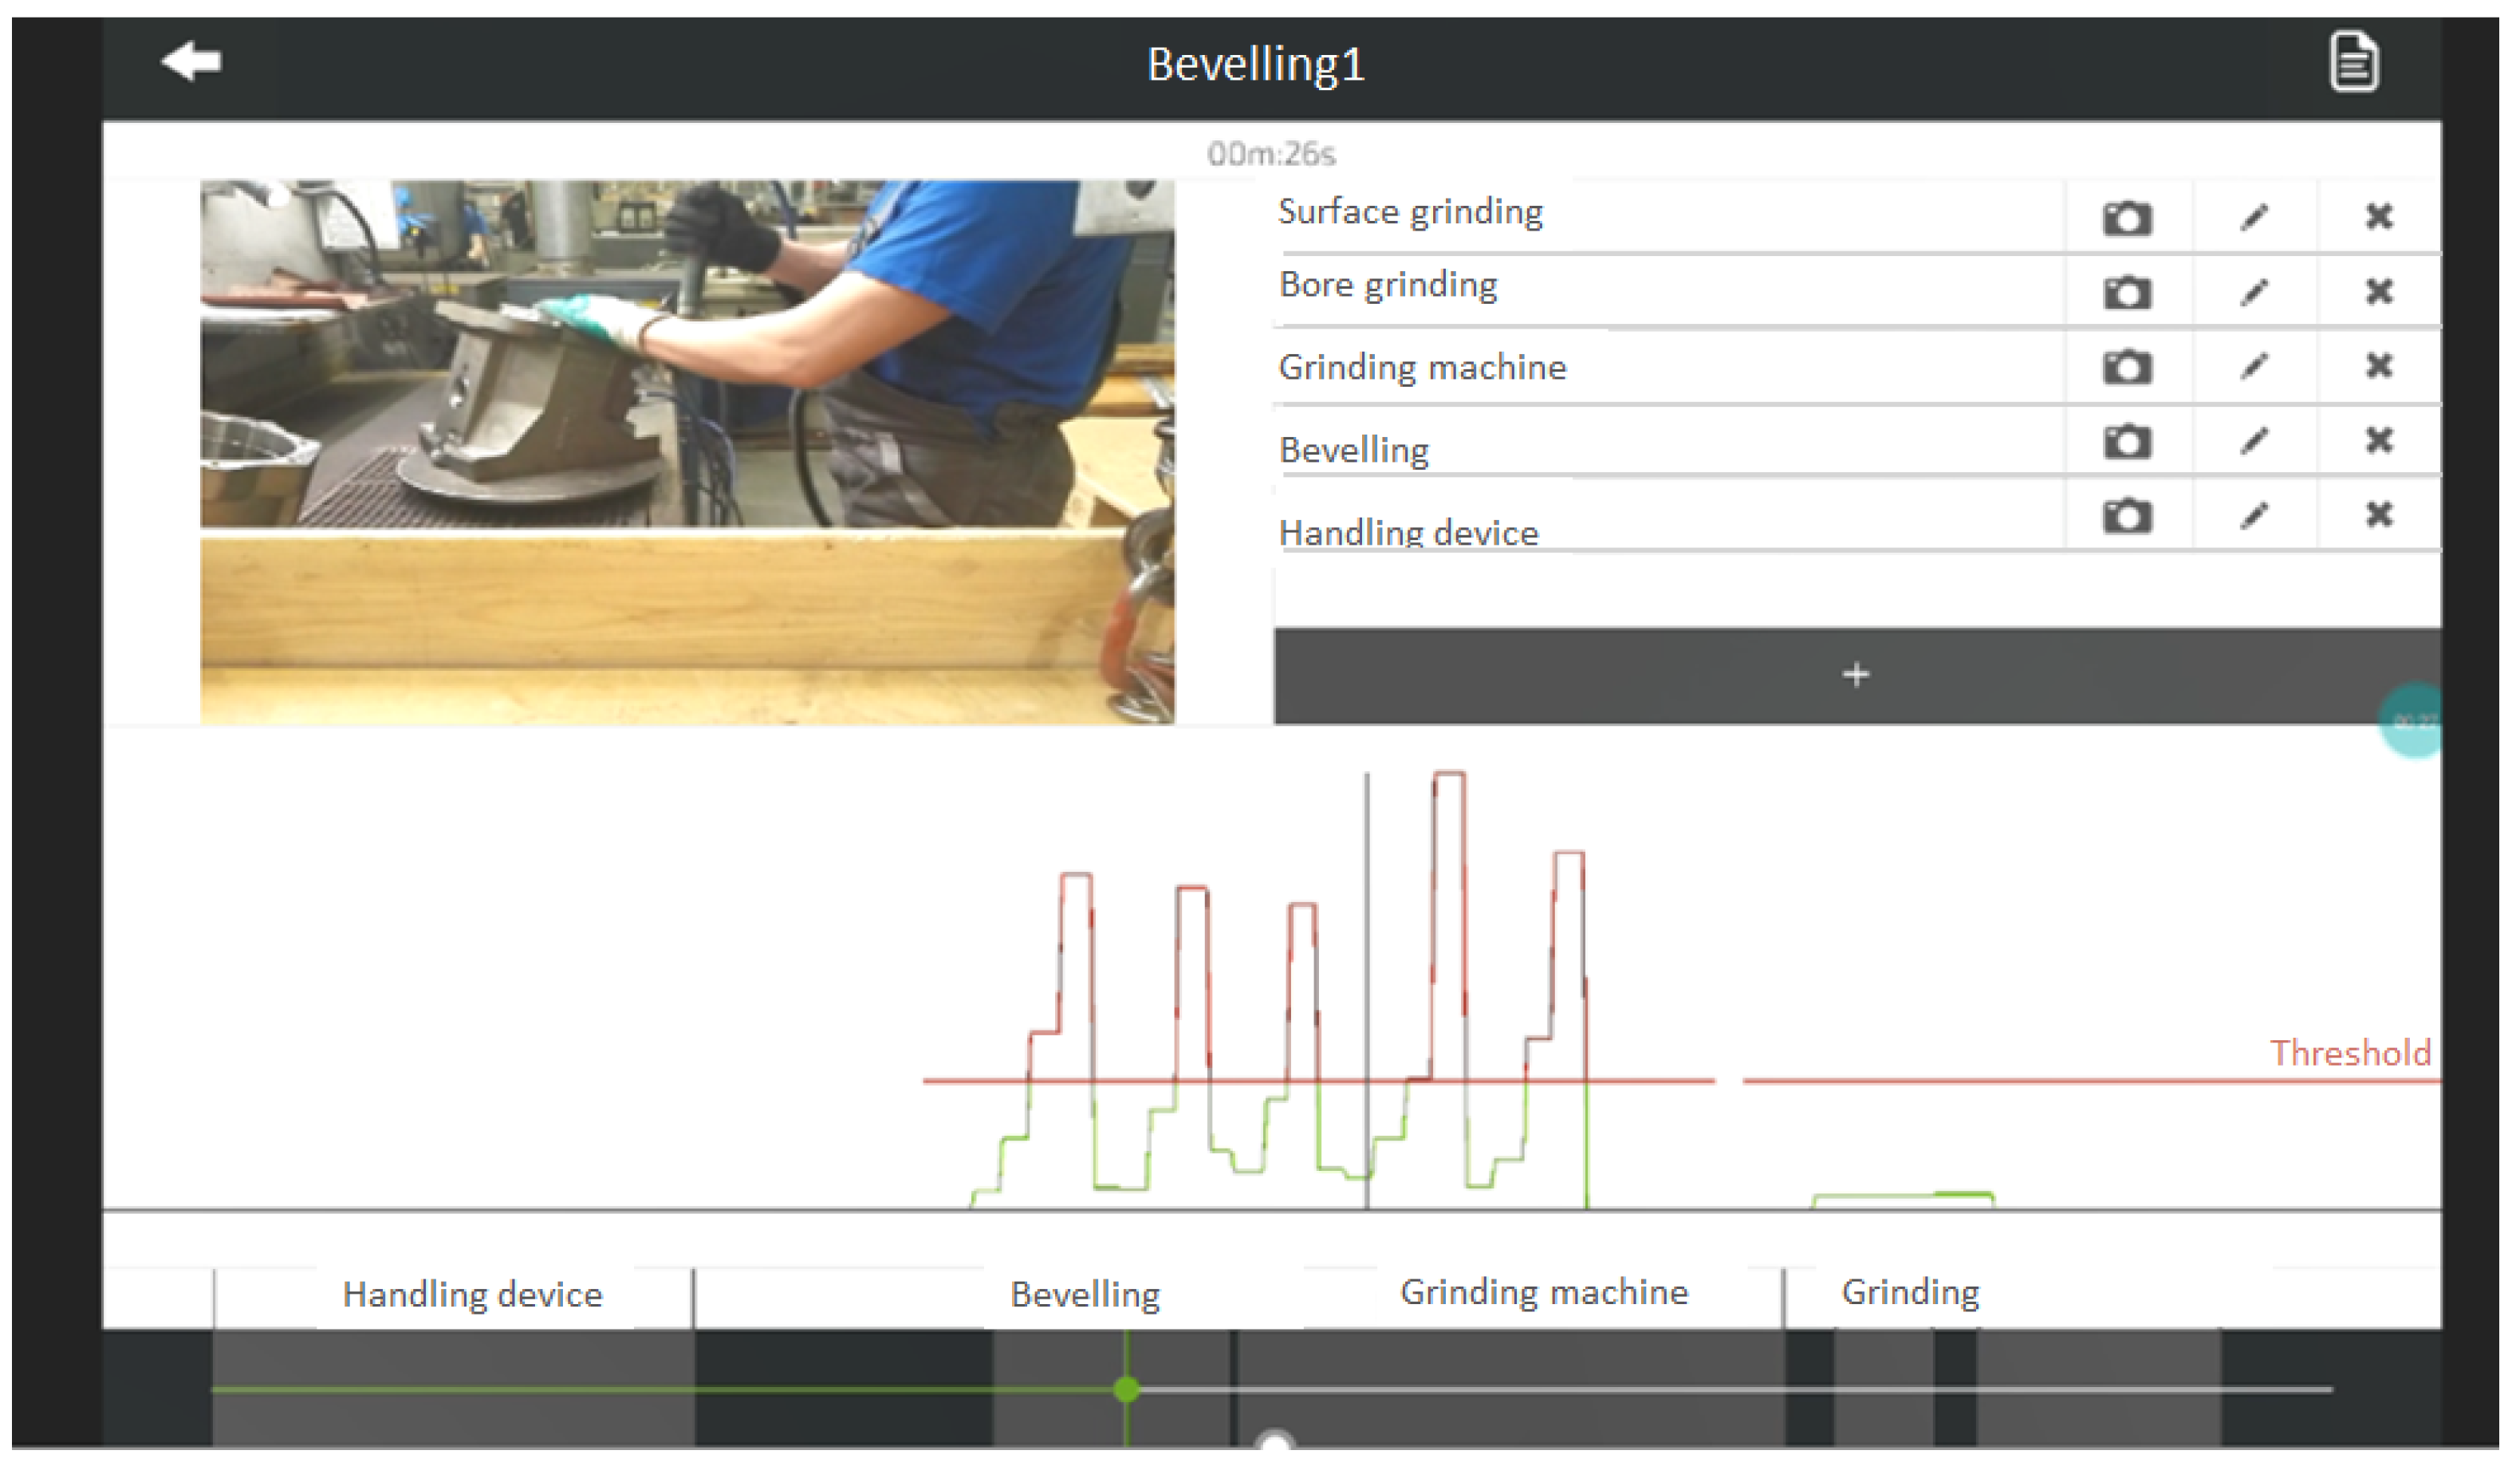2520x1474 pixels.
Task: Select the Grinding timeline segment
Action: point(1910,1292)
